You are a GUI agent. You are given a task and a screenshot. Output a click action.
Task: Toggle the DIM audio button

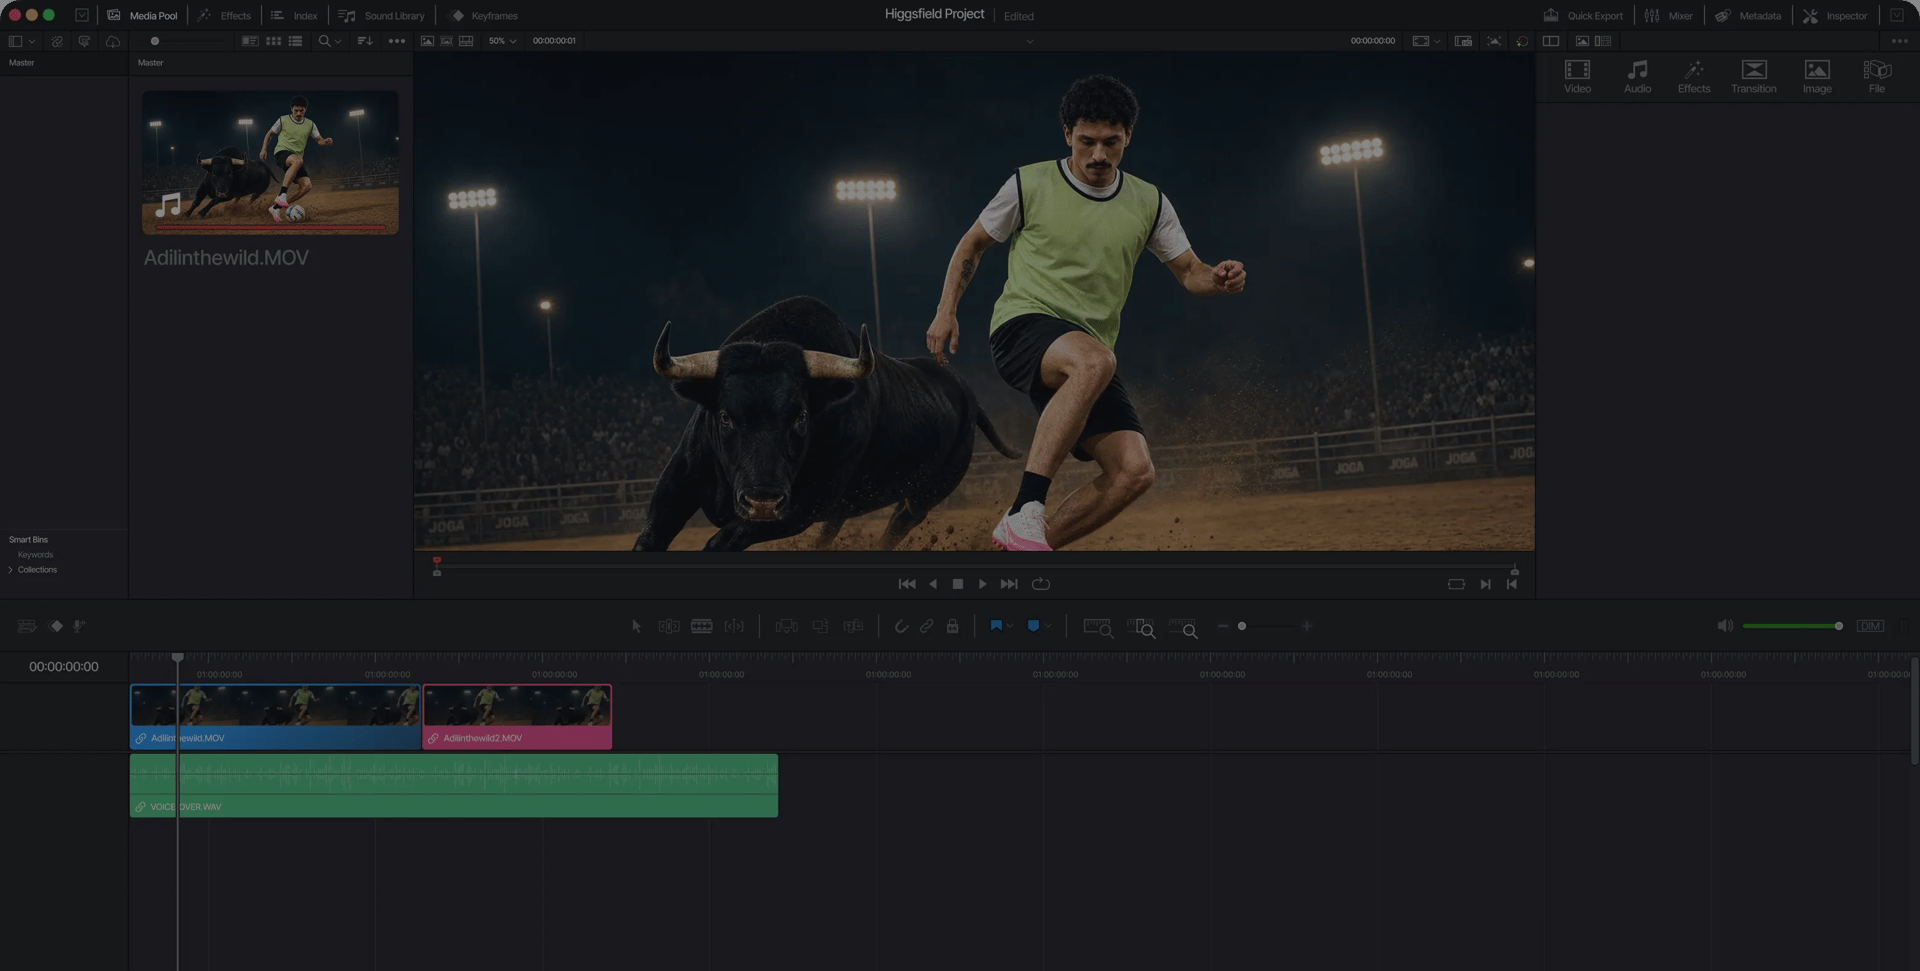pos(1870,626)
